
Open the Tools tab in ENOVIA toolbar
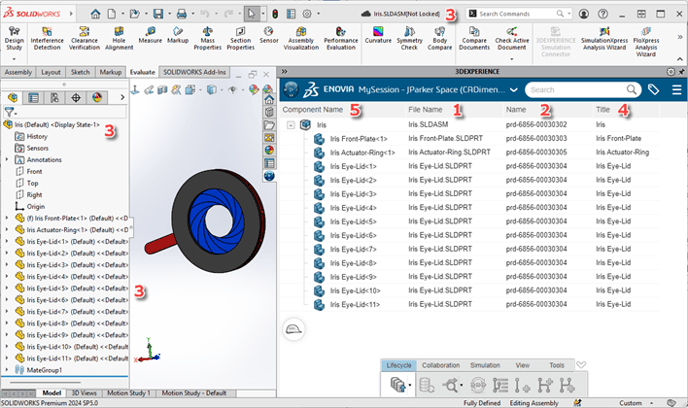[x=556, y=365]
